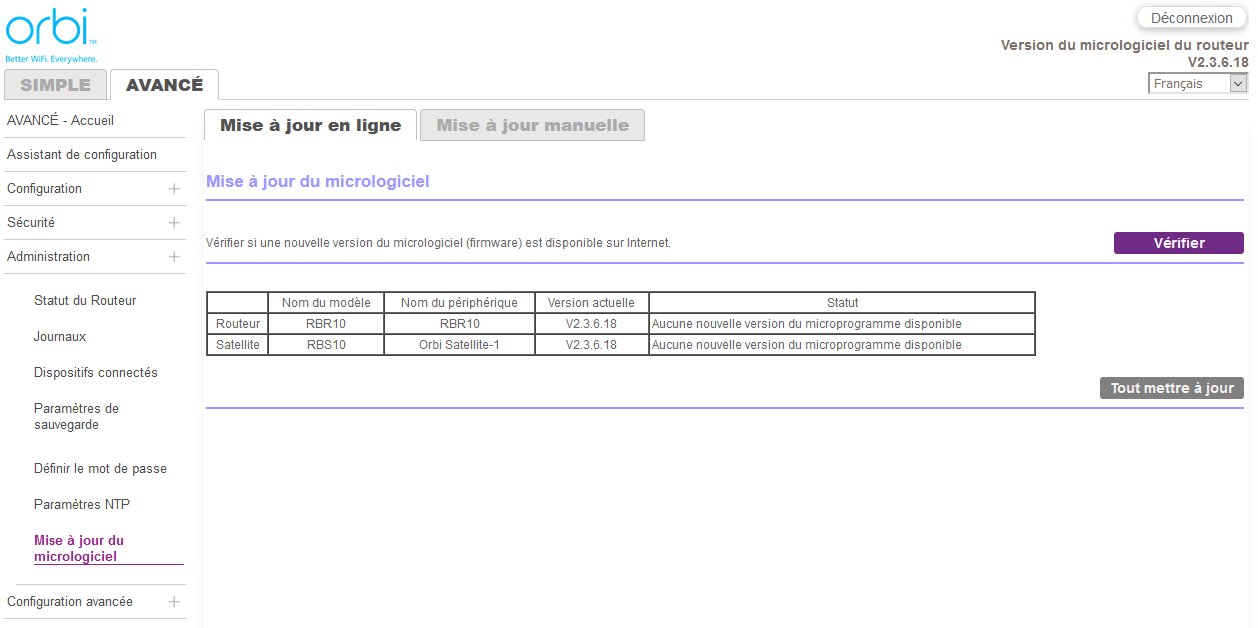Launch the Assistant de configuration
Viewport: 1258px width, 628px height.
[x=82, y=155]
